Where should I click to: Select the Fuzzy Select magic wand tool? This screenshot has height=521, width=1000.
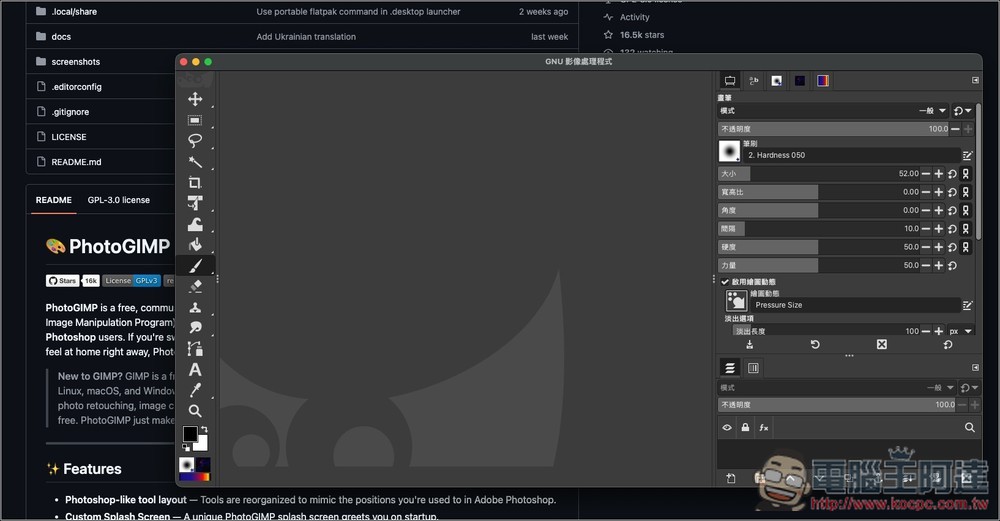195,161
